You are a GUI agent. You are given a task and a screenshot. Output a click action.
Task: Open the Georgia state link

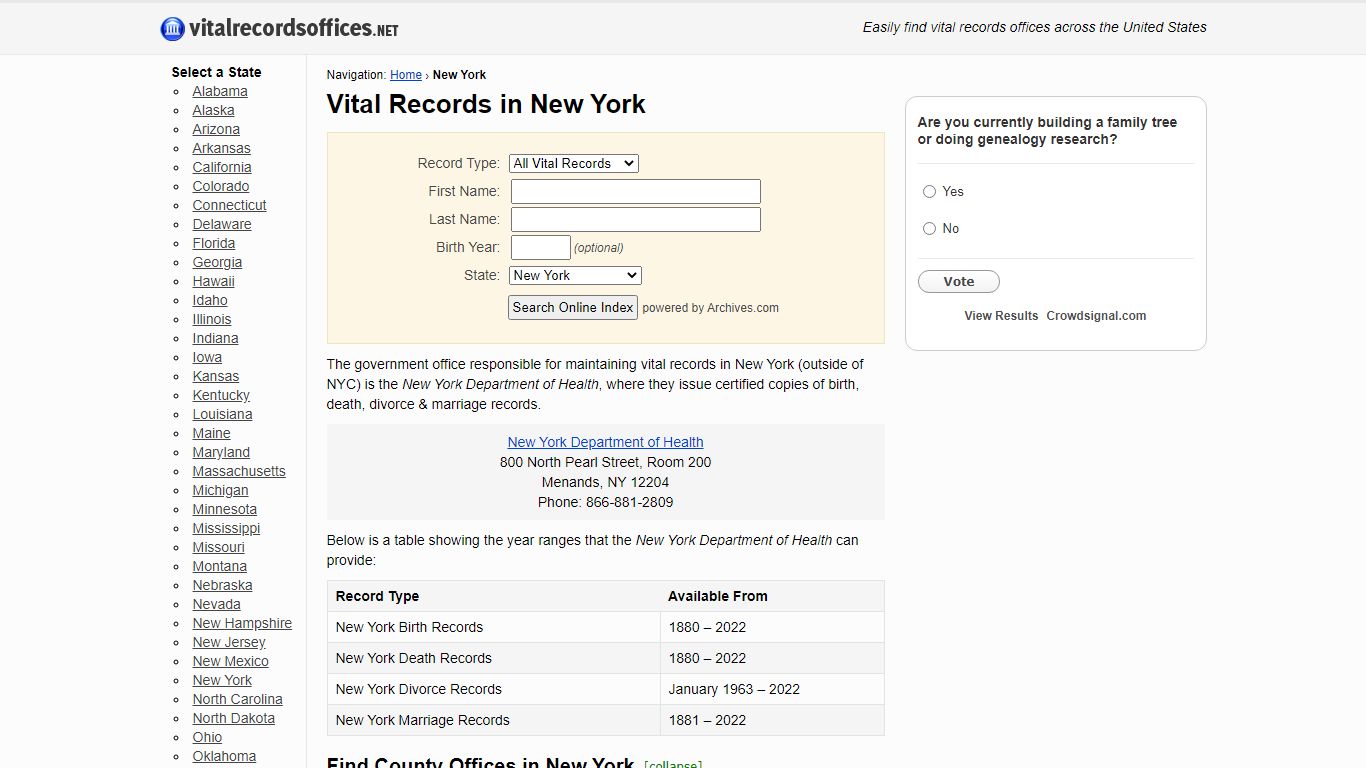(x=217, y=262)
